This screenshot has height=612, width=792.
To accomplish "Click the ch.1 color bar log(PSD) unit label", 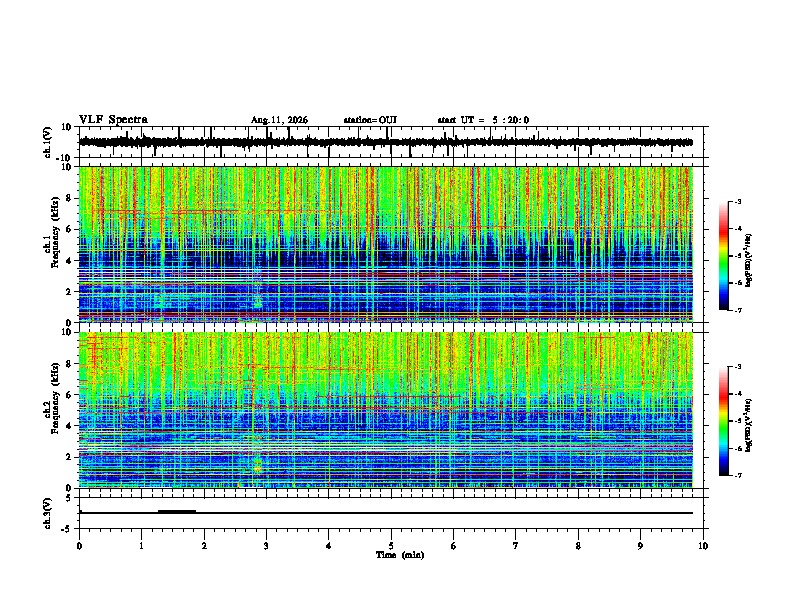I will pyautogui.click(x=749, y=260).
